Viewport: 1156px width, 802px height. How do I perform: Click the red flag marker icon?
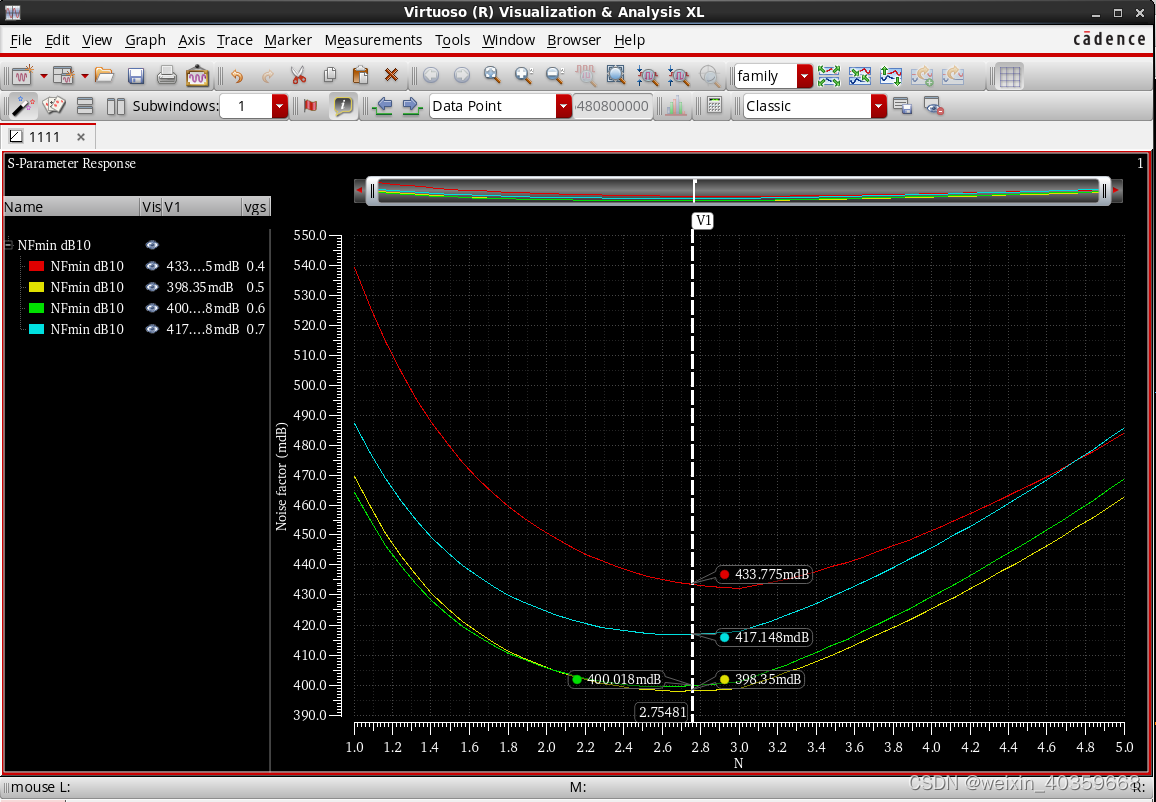click(x=310, y=106)
